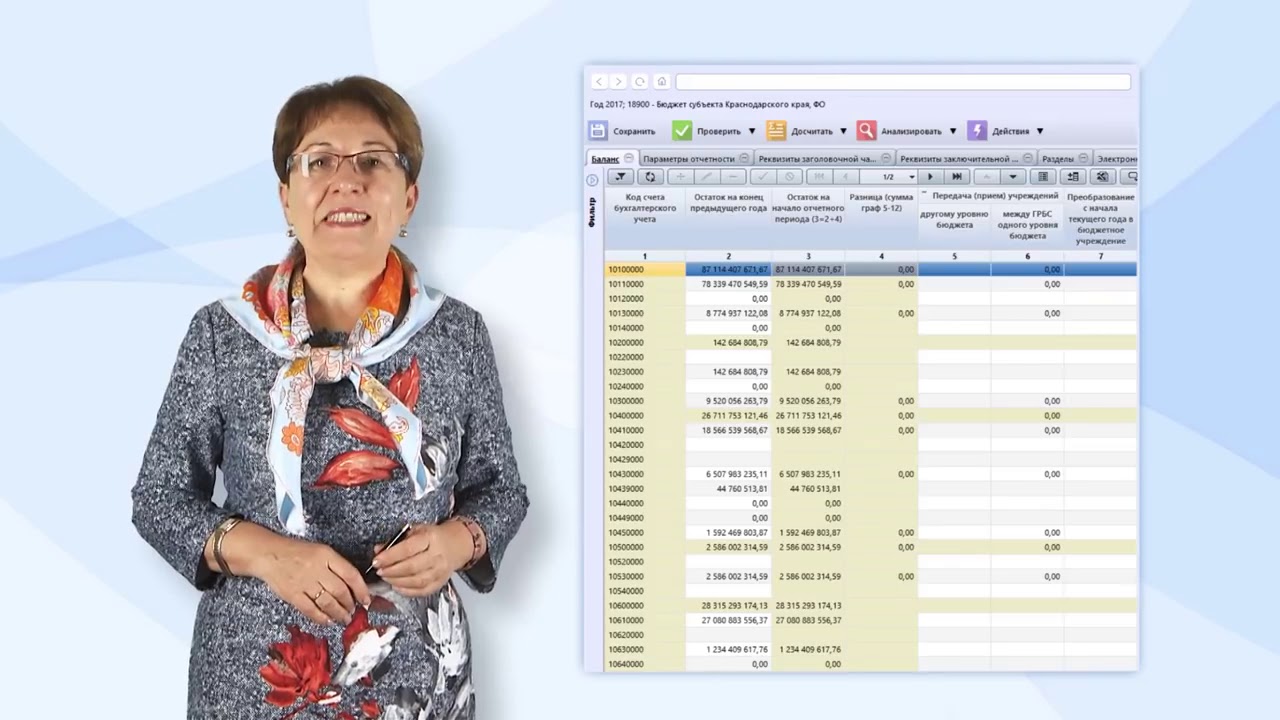Click the confirm checkmark toolbar icon
Viewport: 1280px width, 720px height.
pyautogui.click(x=762, y=177)
